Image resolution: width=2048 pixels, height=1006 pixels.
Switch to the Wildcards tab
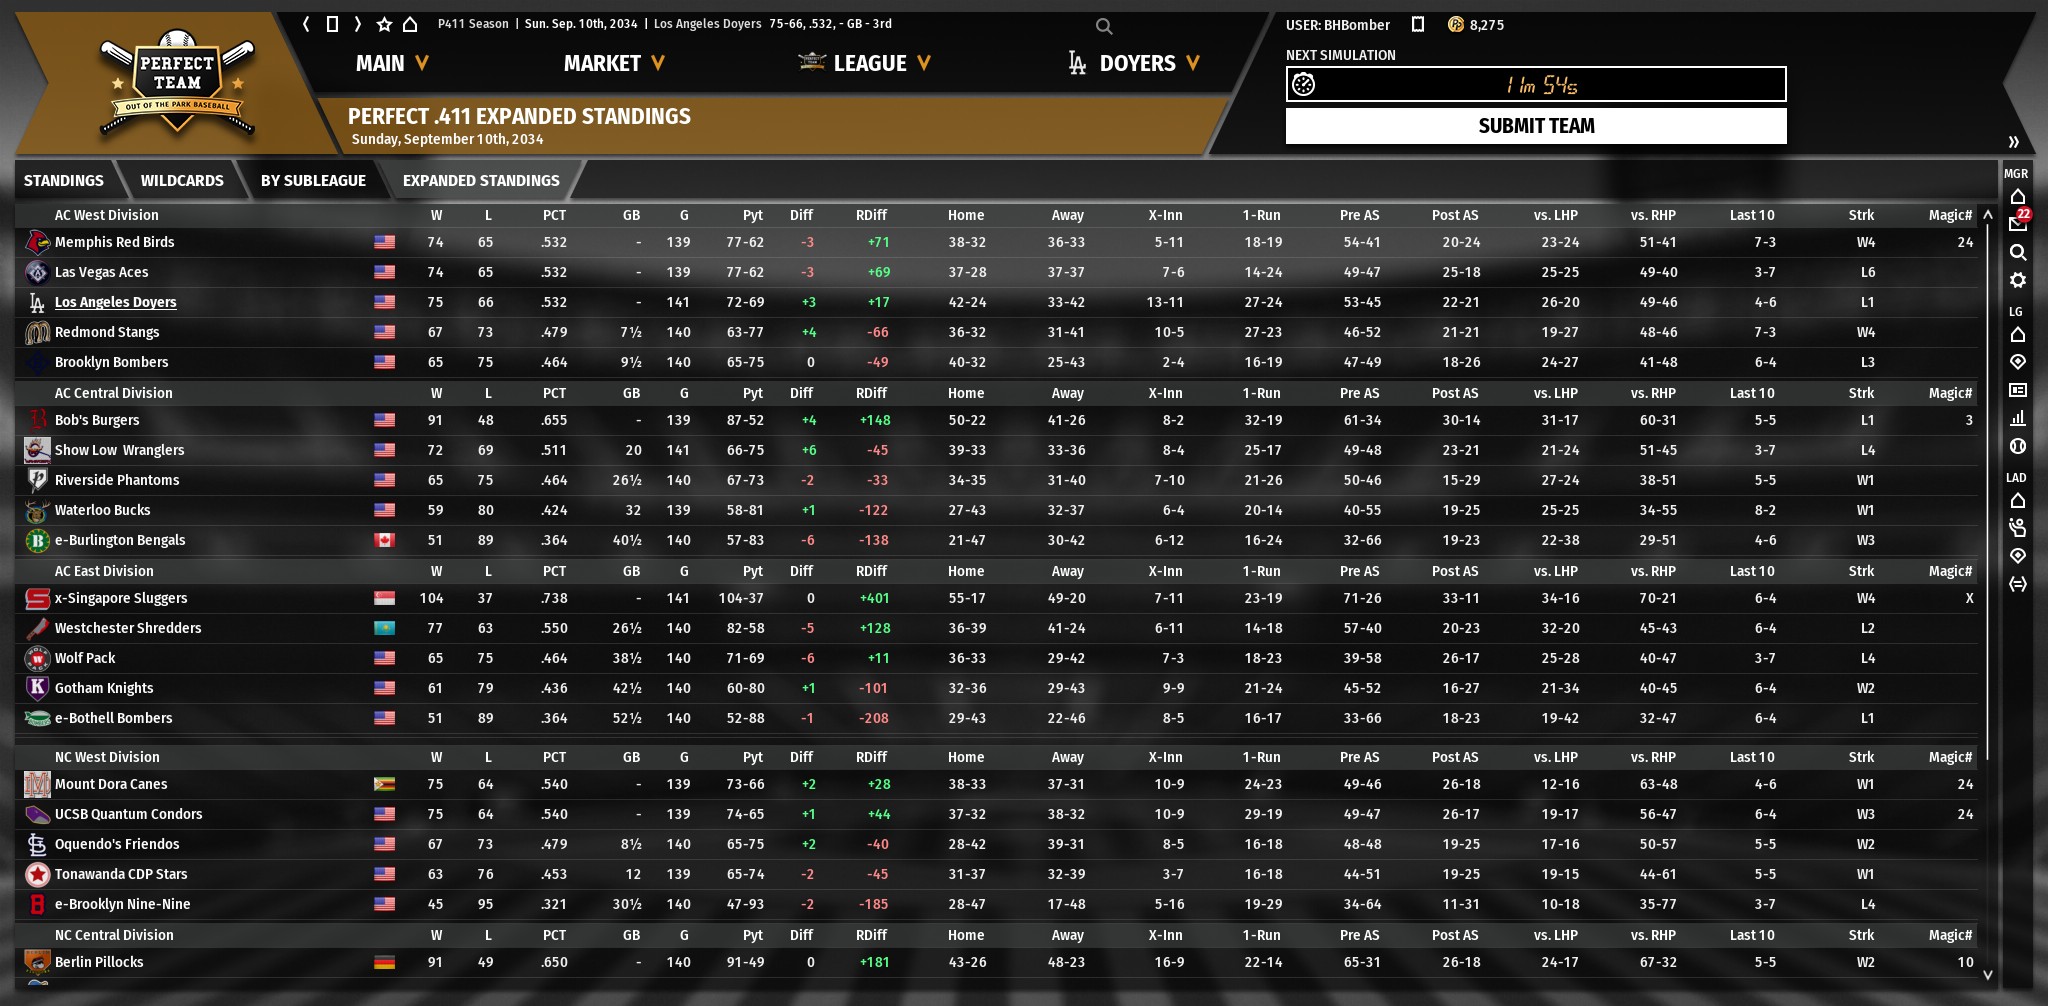[182, 181]
